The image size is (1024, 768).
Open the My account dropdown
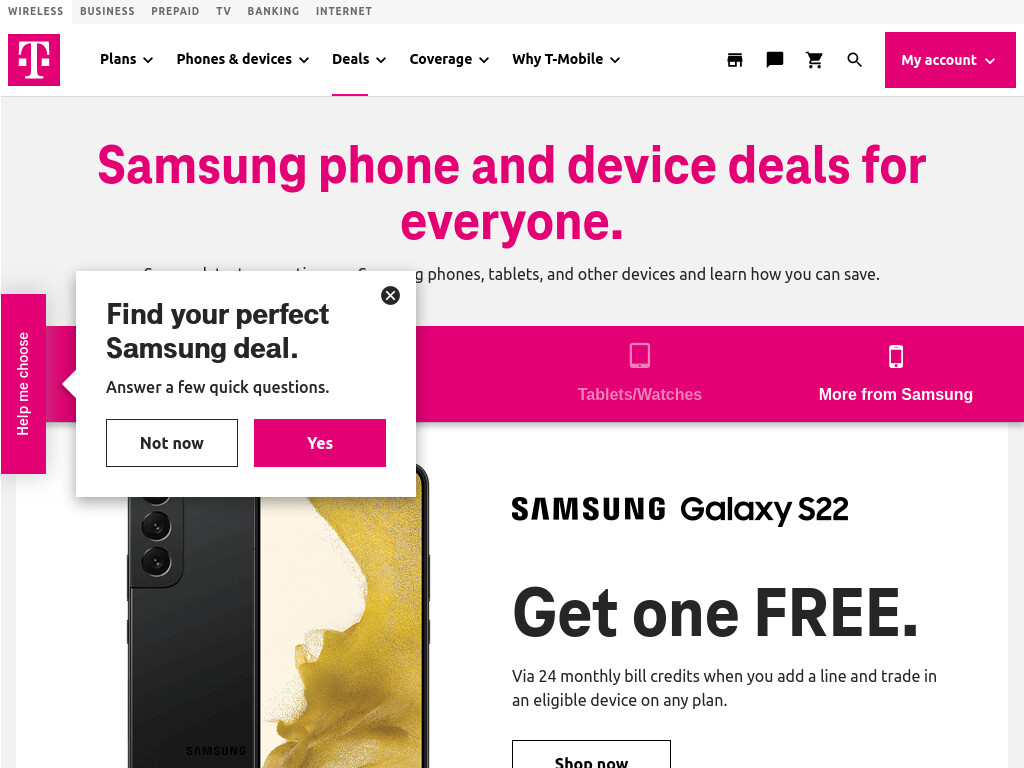coord(950,60)
